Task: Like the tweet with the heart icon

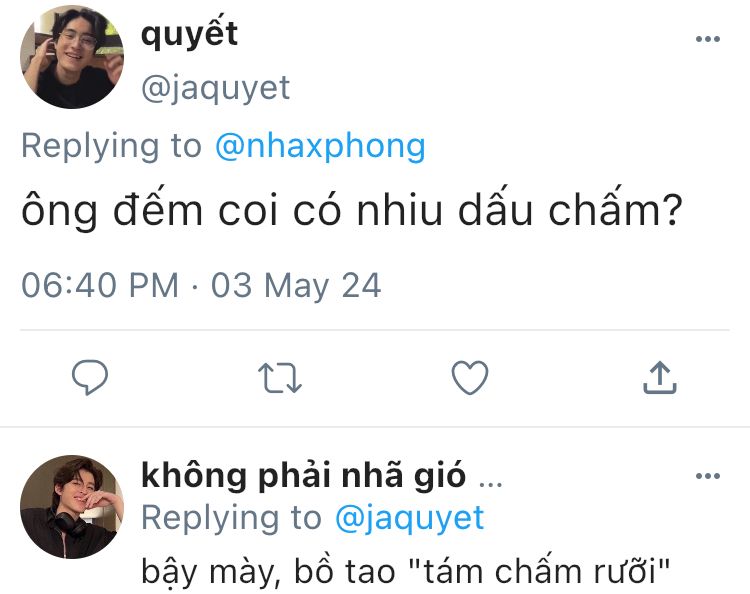Action: 470,377
